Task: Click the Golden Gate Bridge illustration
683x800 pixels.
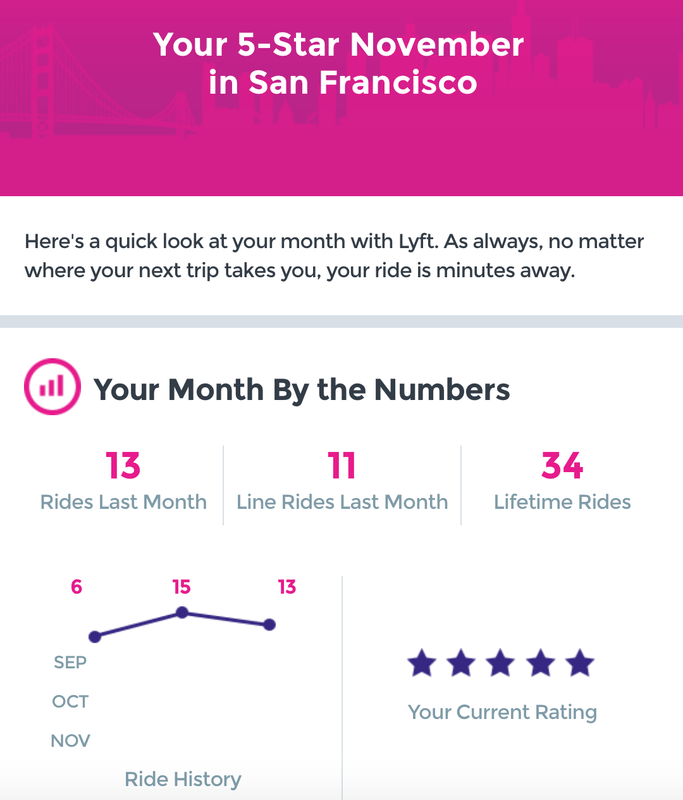Action: click(x=97, y=84)
